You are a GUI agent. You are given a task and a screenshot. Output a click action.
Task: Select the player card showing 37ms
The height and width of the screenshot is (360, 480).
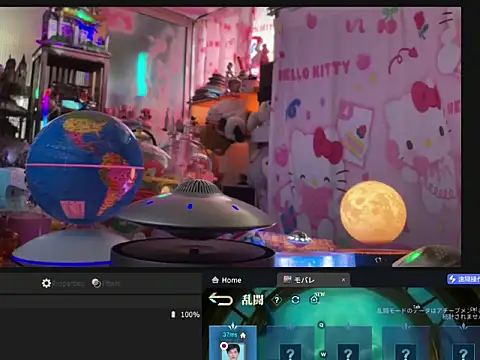pos(233,343)
